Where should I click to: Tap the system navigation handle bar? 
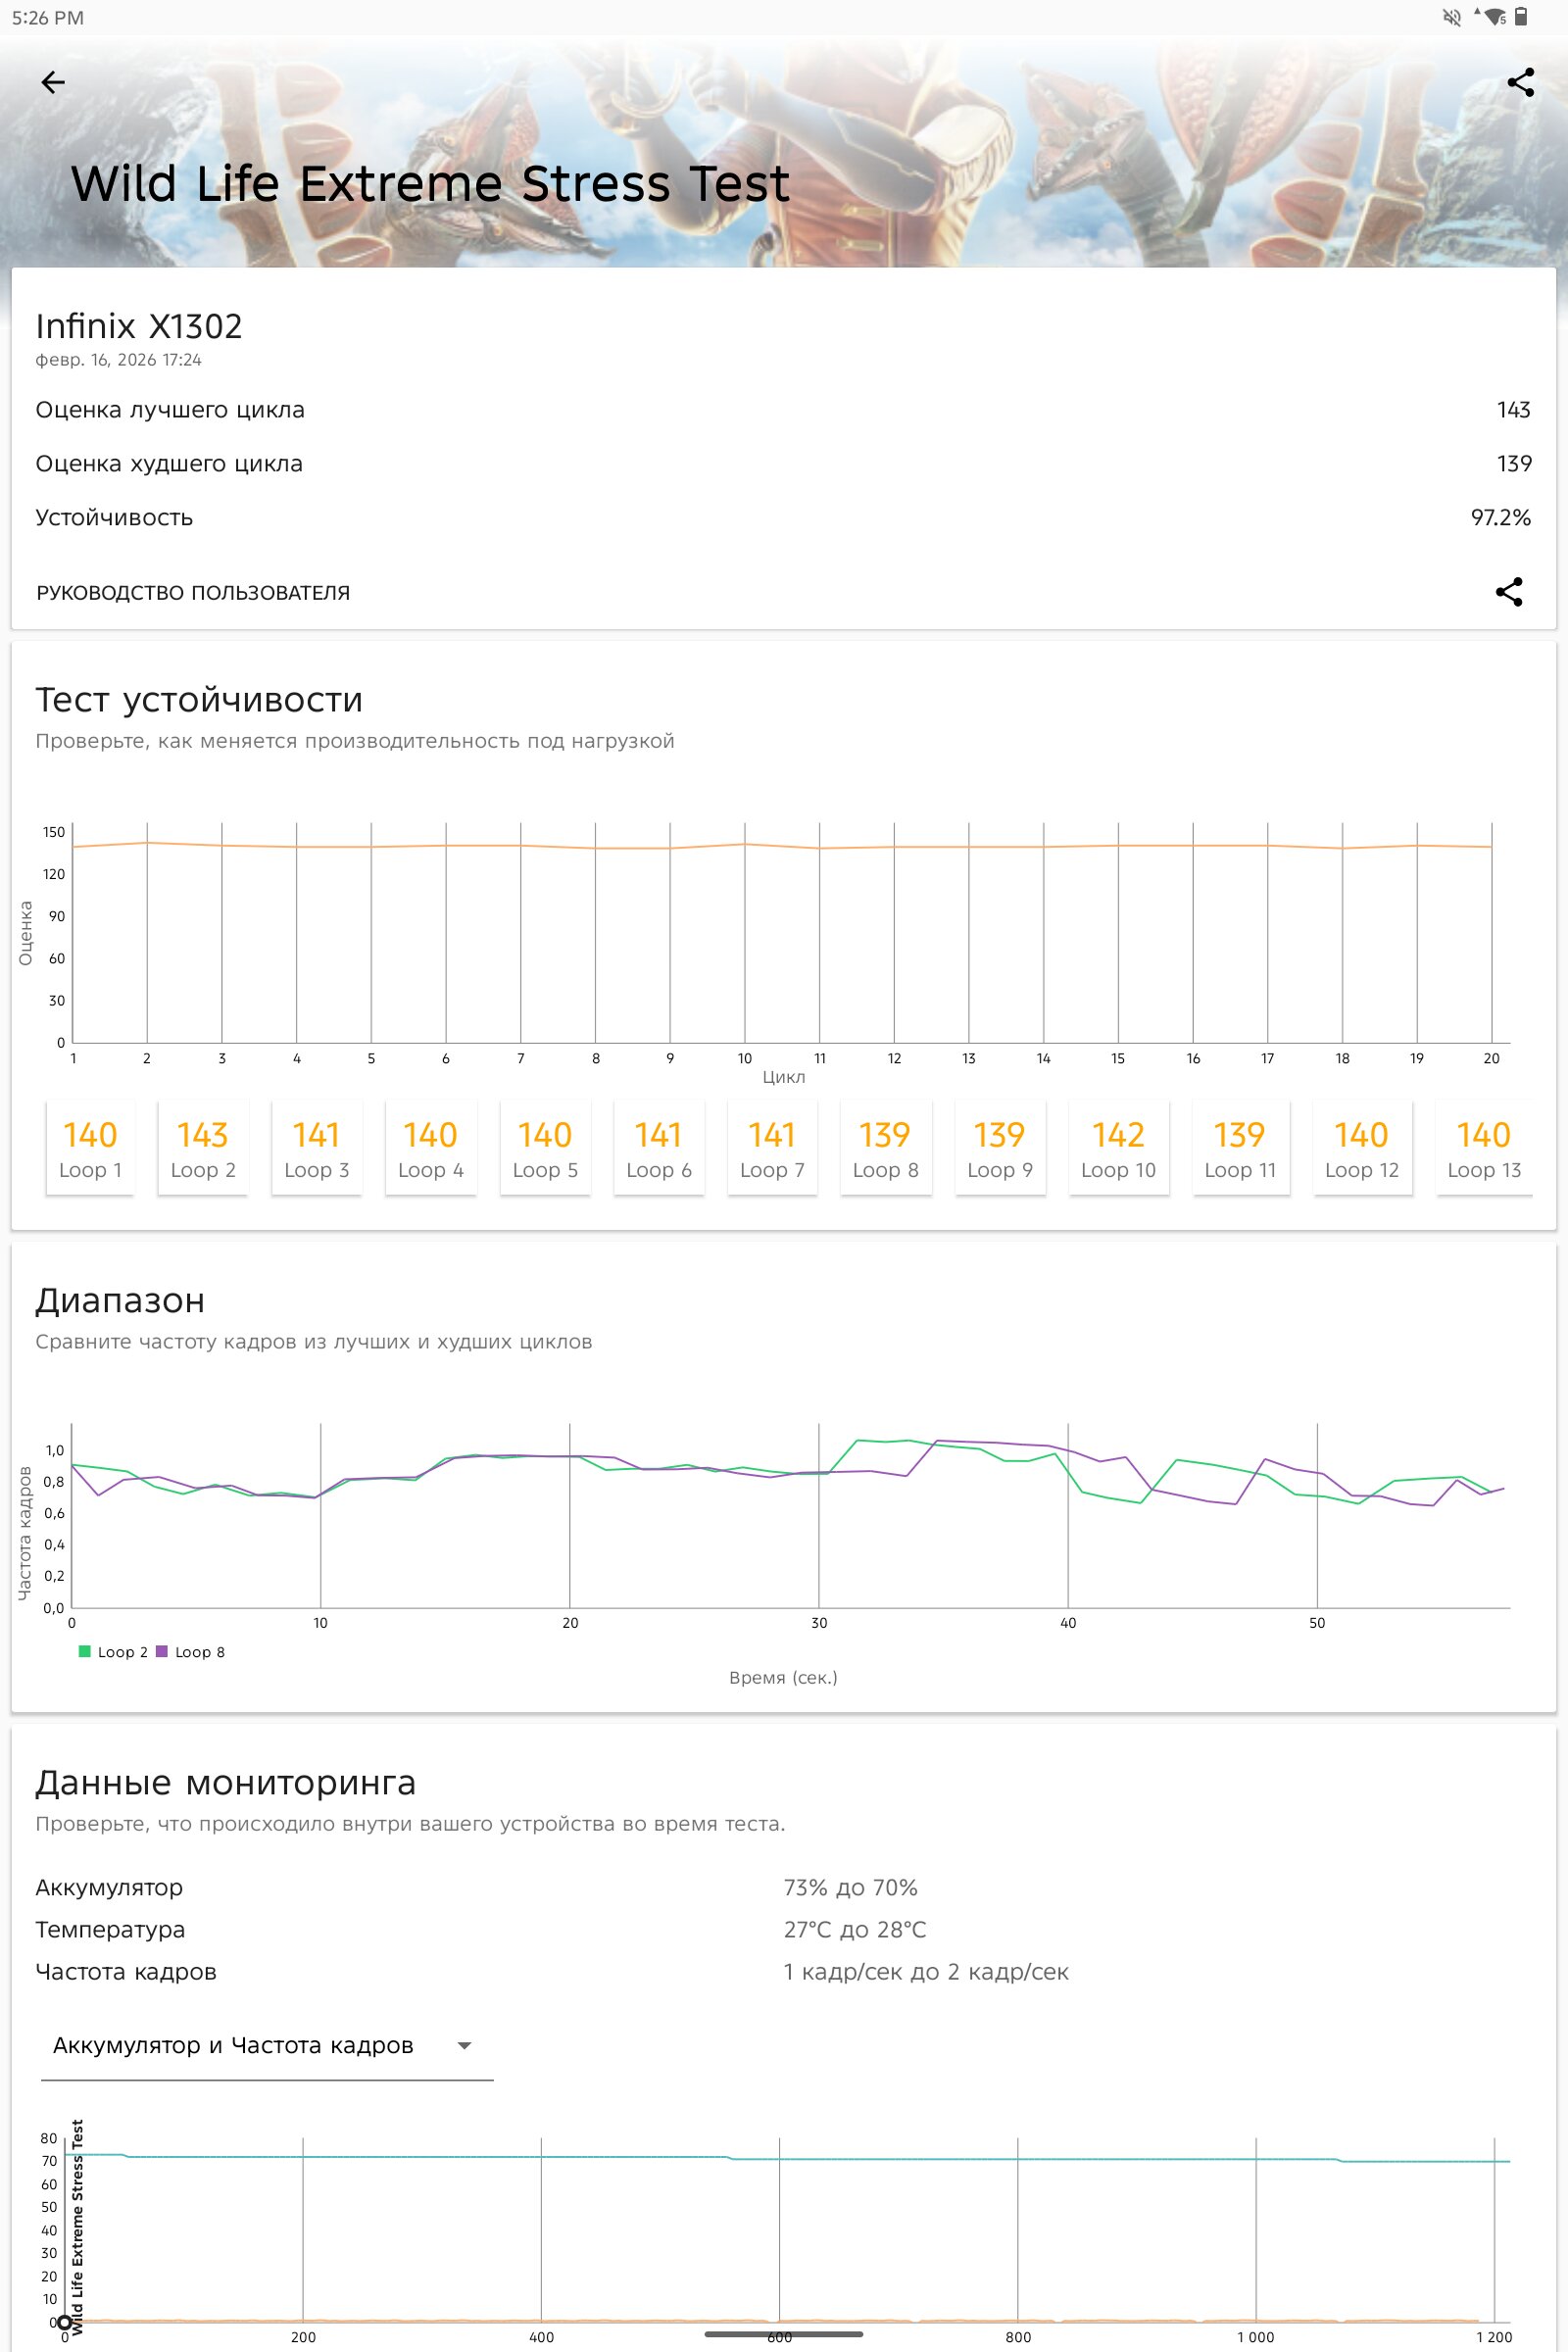(783, 2334)
